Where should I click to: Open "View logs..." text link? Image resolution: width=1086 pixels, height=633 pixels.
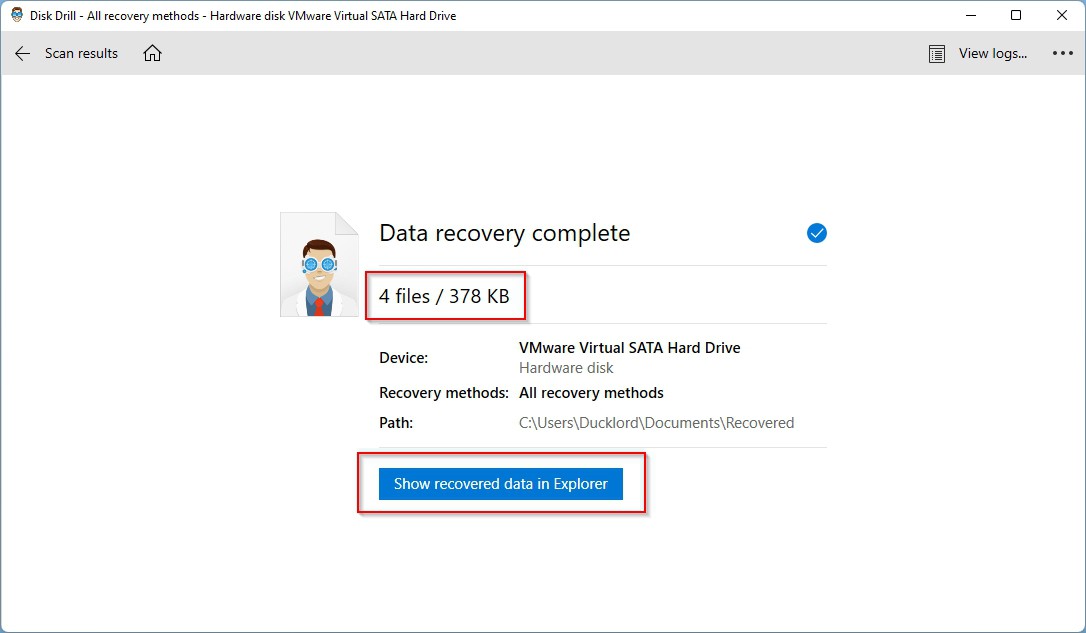pyautogui.click(x=992, y=54)
